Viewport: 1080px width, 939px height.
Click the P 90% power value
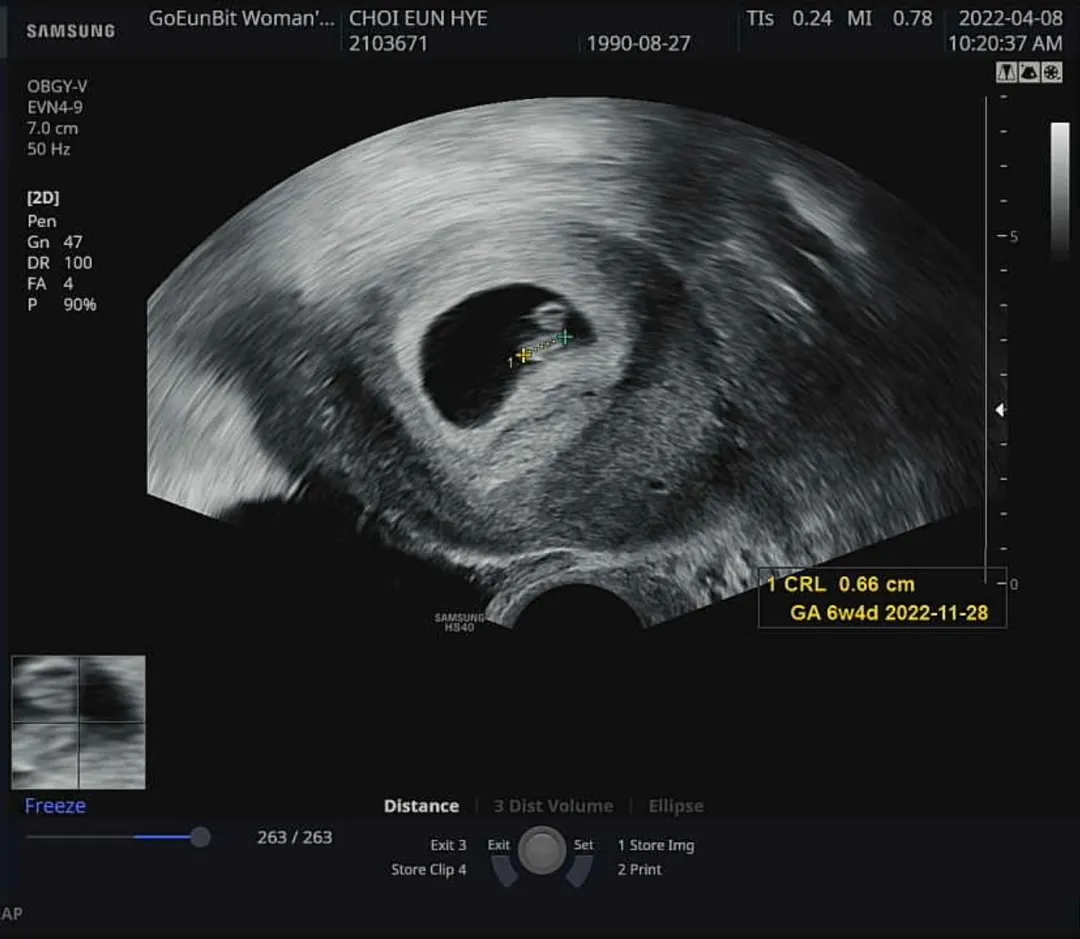[61, 305]
